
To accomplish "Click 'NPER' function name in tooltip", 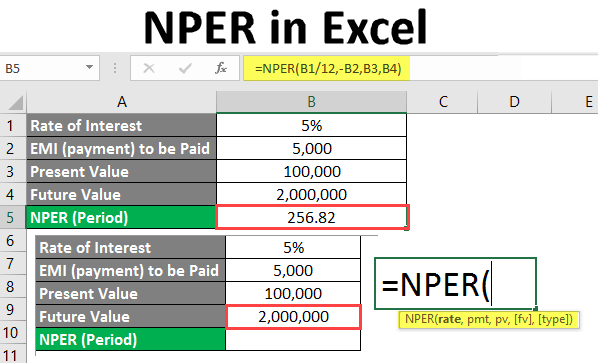I will click(419, 319).
